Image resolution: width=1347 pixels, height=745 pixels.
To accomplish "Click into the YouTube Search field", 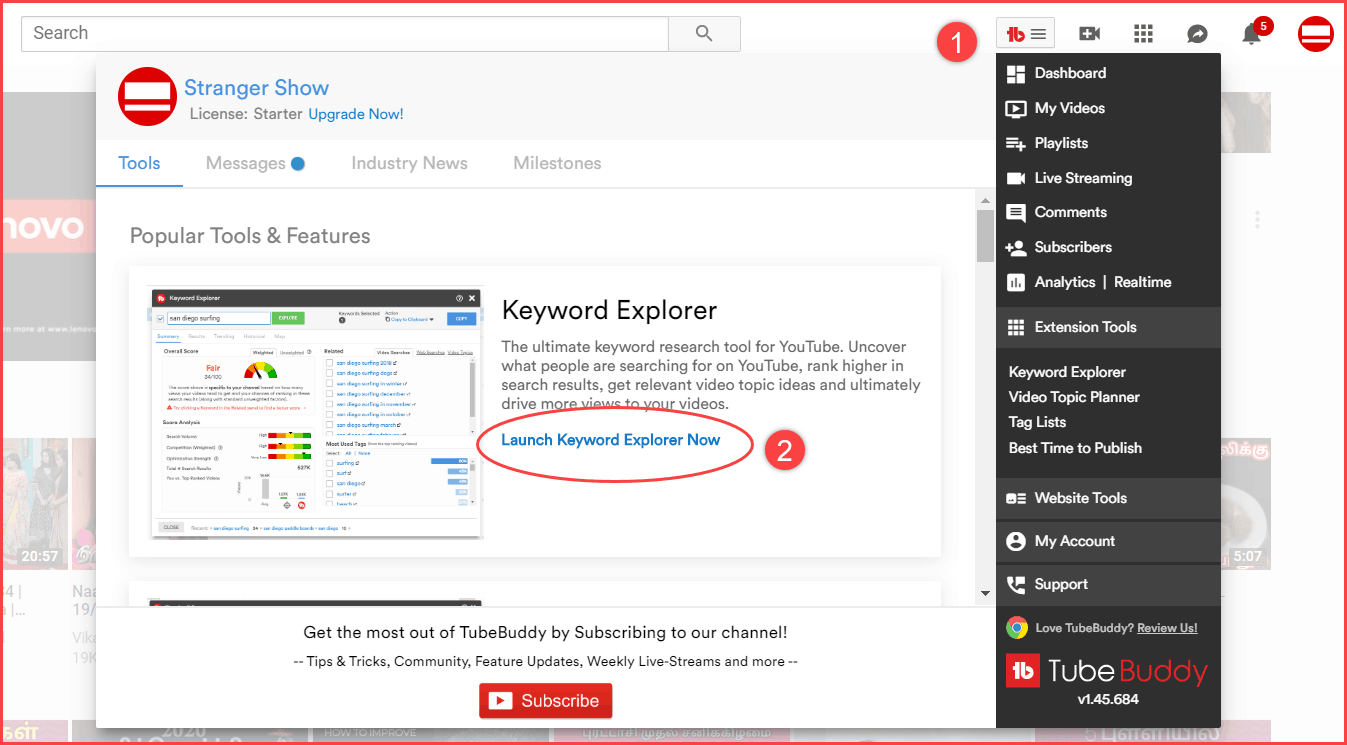I will pyautogui.click(x=345, y=33).
